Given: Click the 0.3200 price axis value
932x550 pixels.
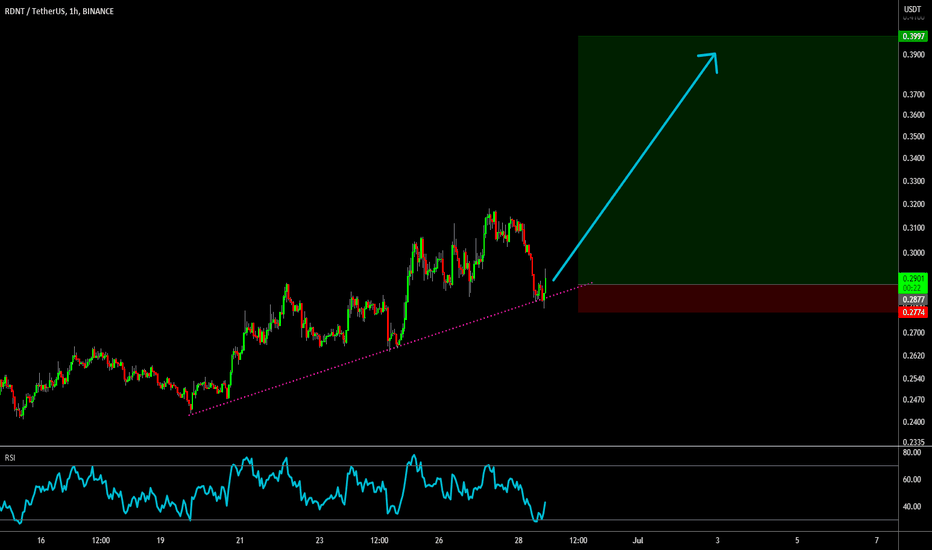Looking at the screenshot, I should coord(914,204).
